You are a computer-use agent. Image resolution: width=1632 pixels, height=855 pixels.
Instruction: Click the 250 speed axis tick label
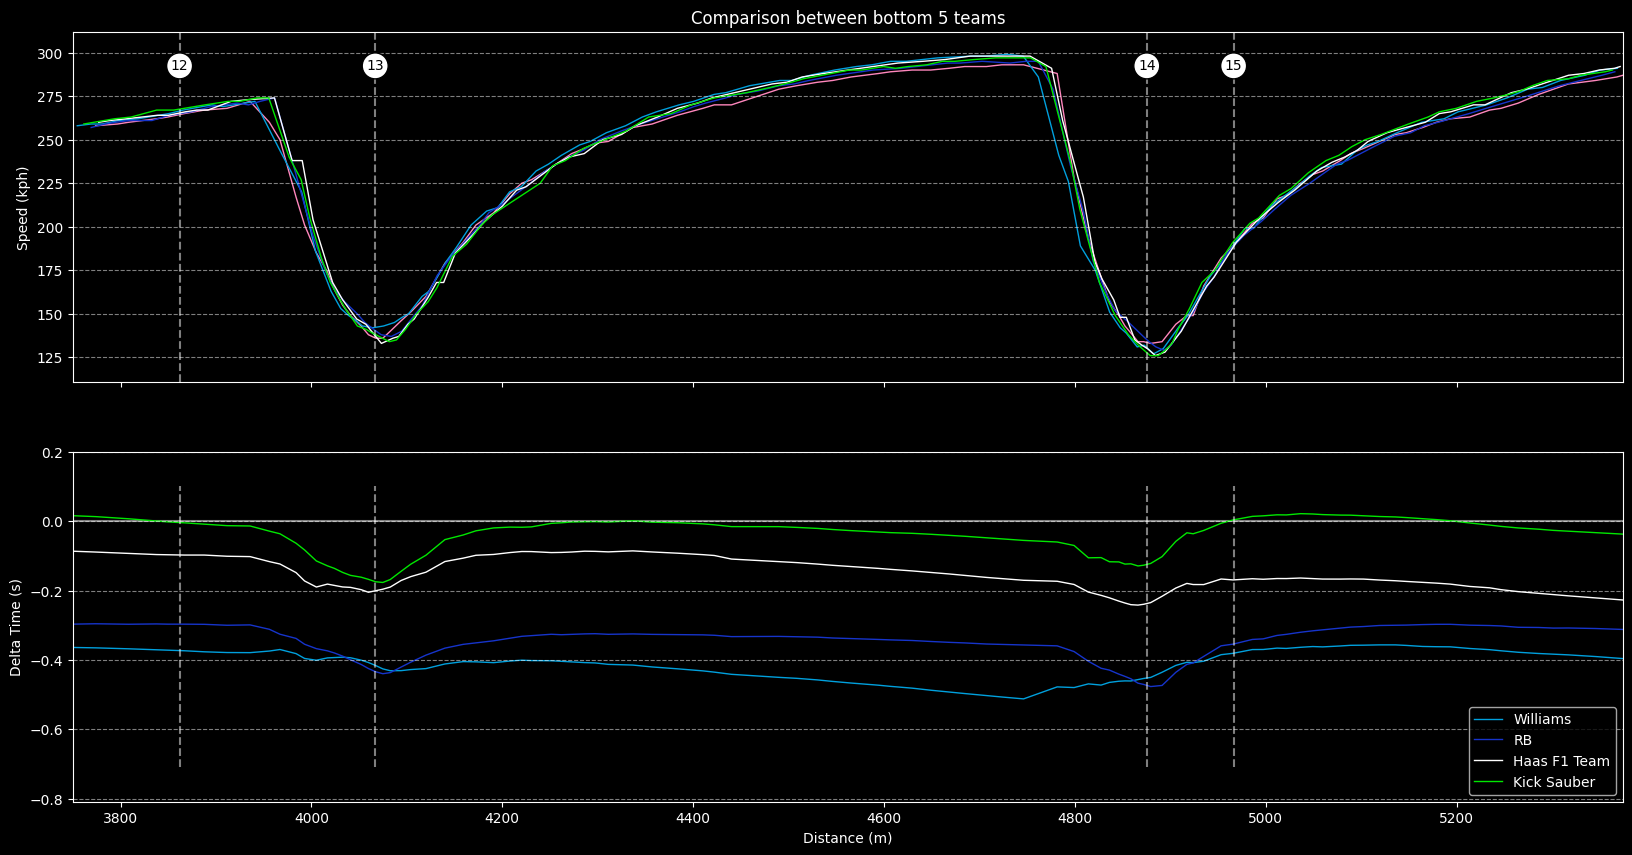click(51, 141)
